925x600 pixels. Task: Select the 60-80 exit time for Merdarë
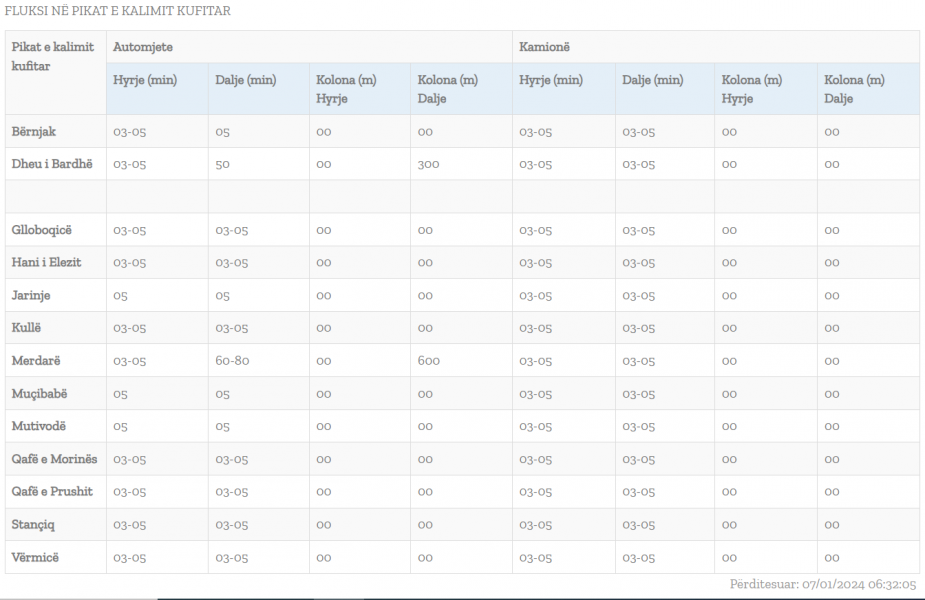pos(232,361)
